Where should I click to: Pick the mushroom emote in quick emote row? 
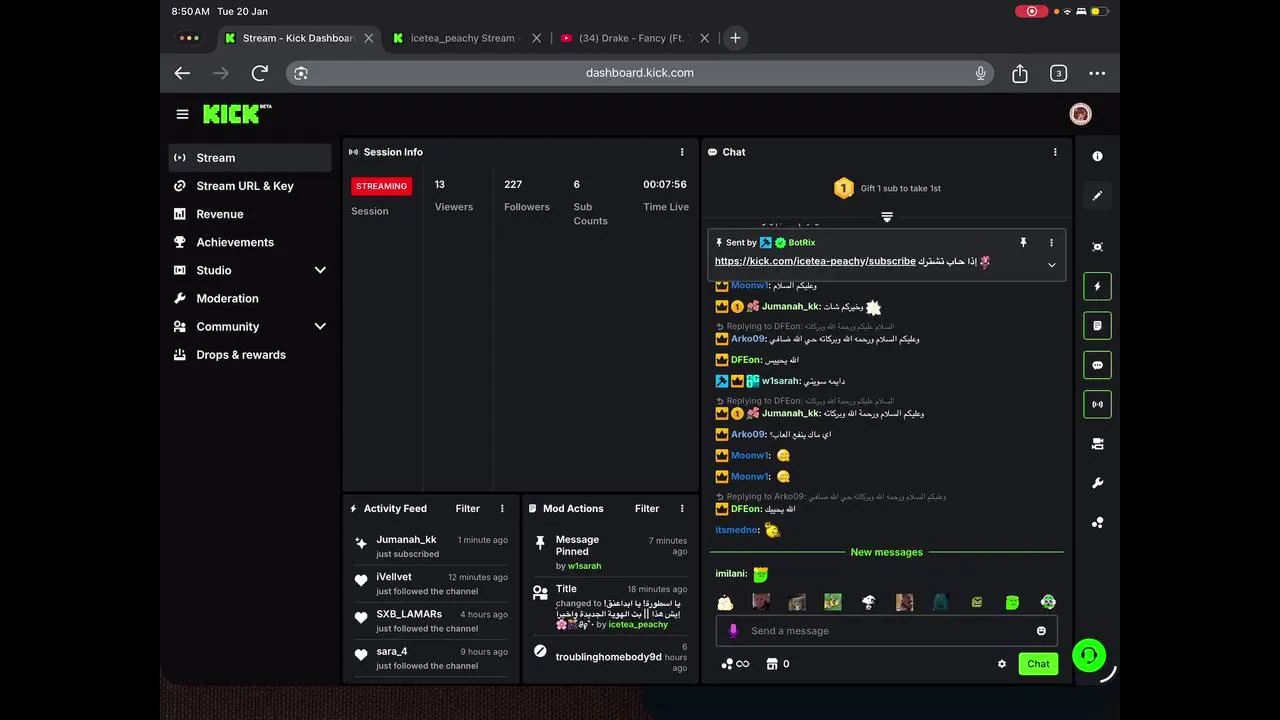pyautogui.click(x=868, y=602)
